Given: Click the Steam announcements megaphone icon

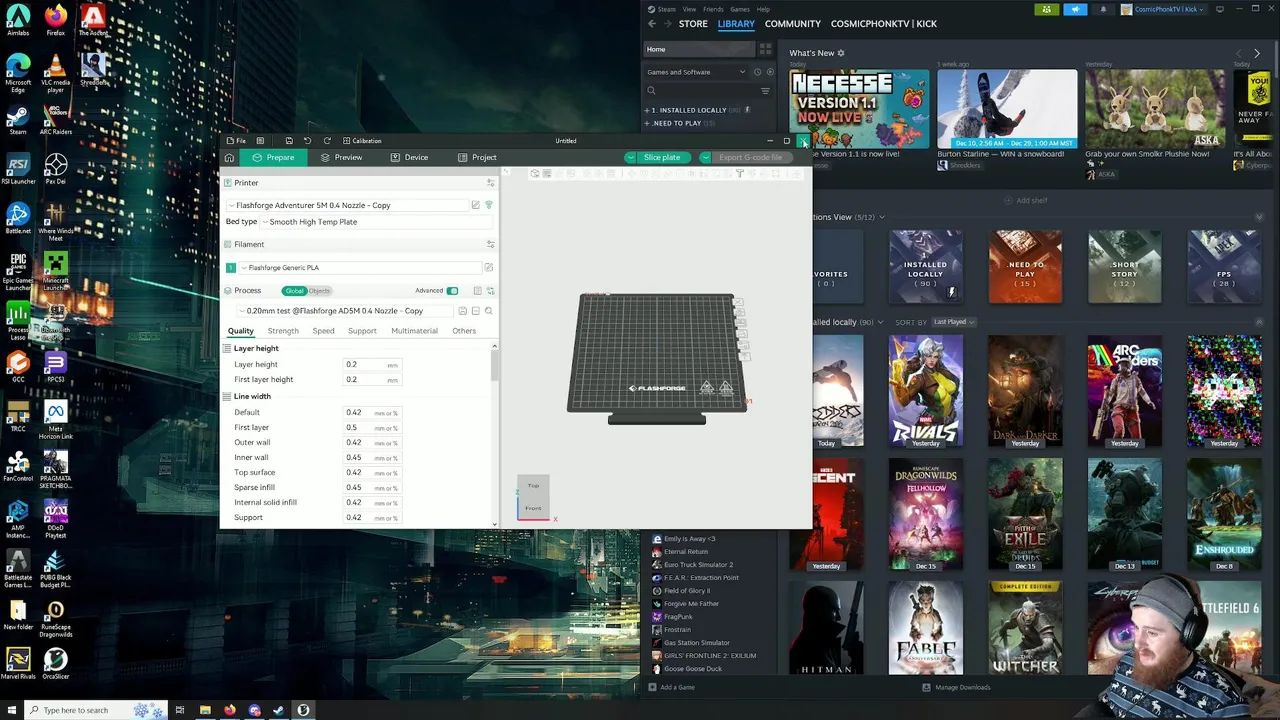Looking at the screenshot, I should tap(1075, 9).
